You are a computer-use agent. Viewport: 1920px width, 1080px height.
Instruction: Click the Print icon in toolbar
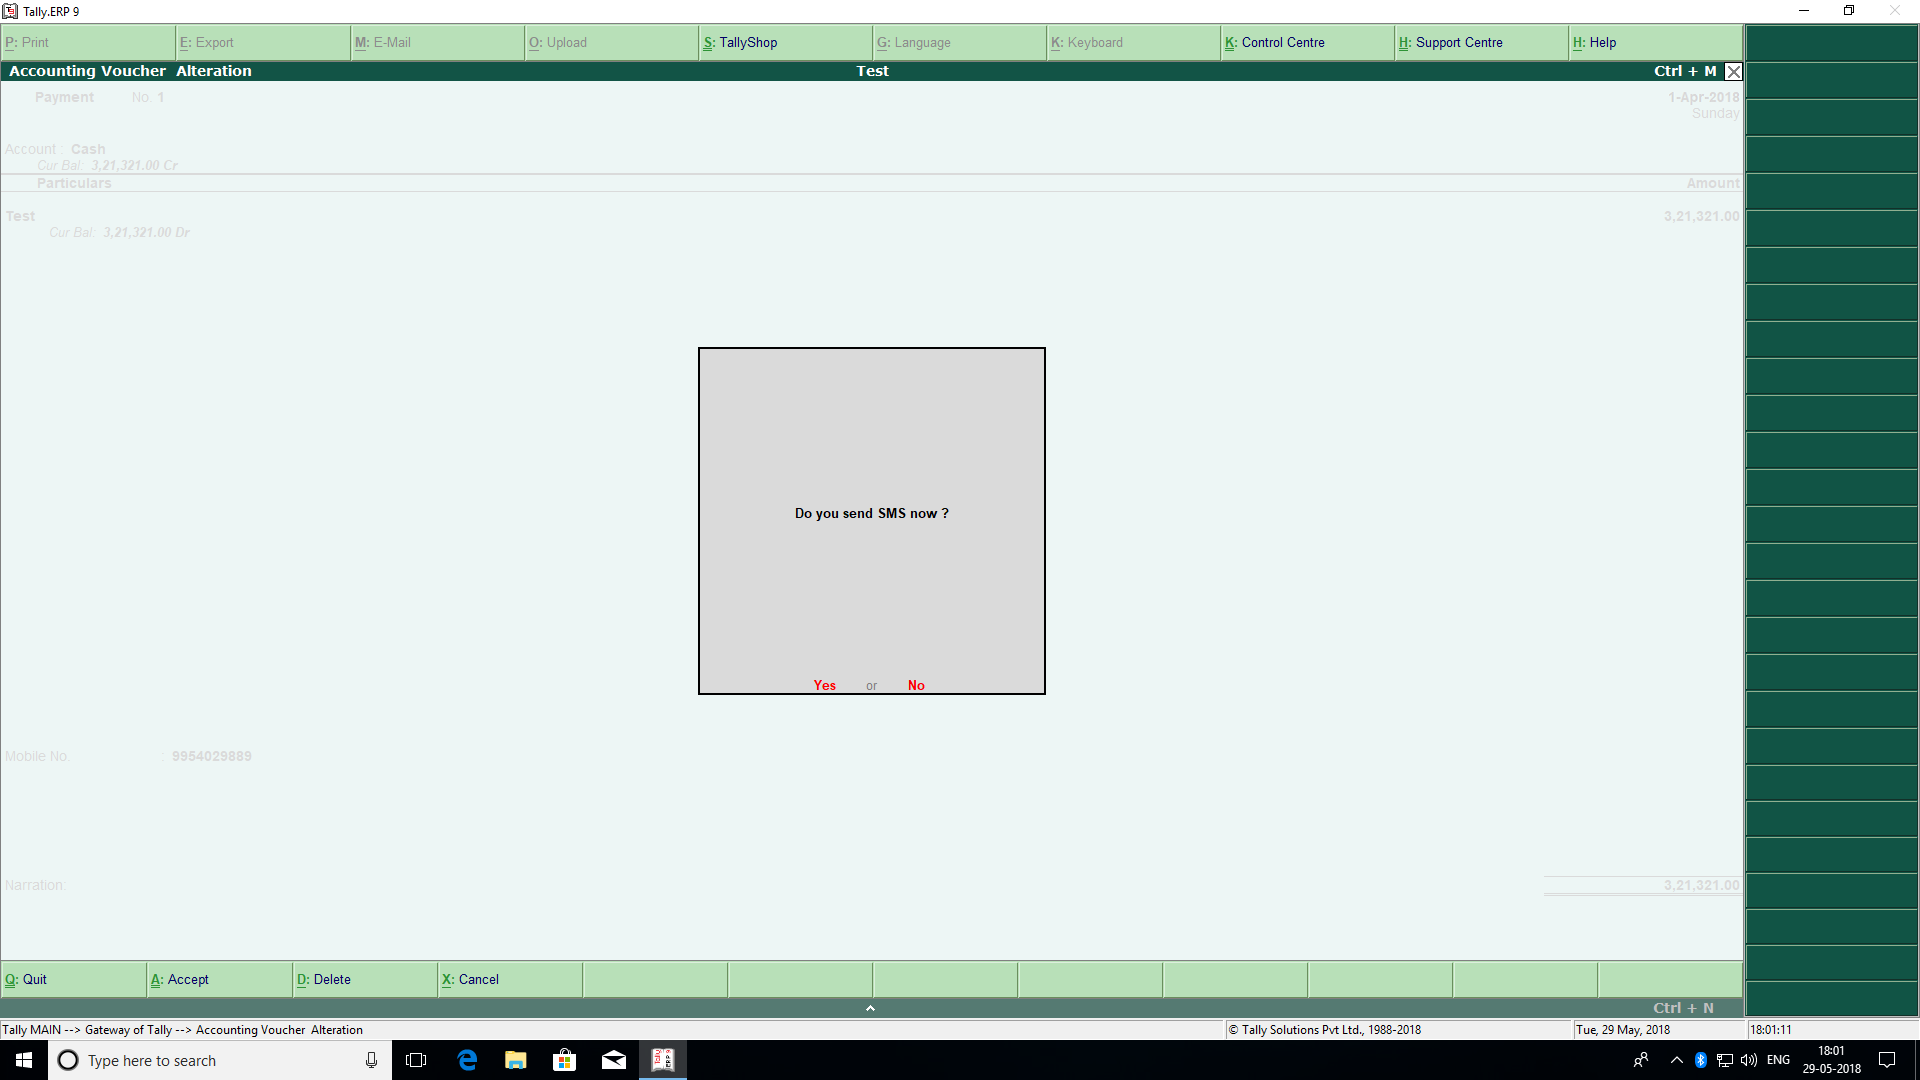(28, 42)
